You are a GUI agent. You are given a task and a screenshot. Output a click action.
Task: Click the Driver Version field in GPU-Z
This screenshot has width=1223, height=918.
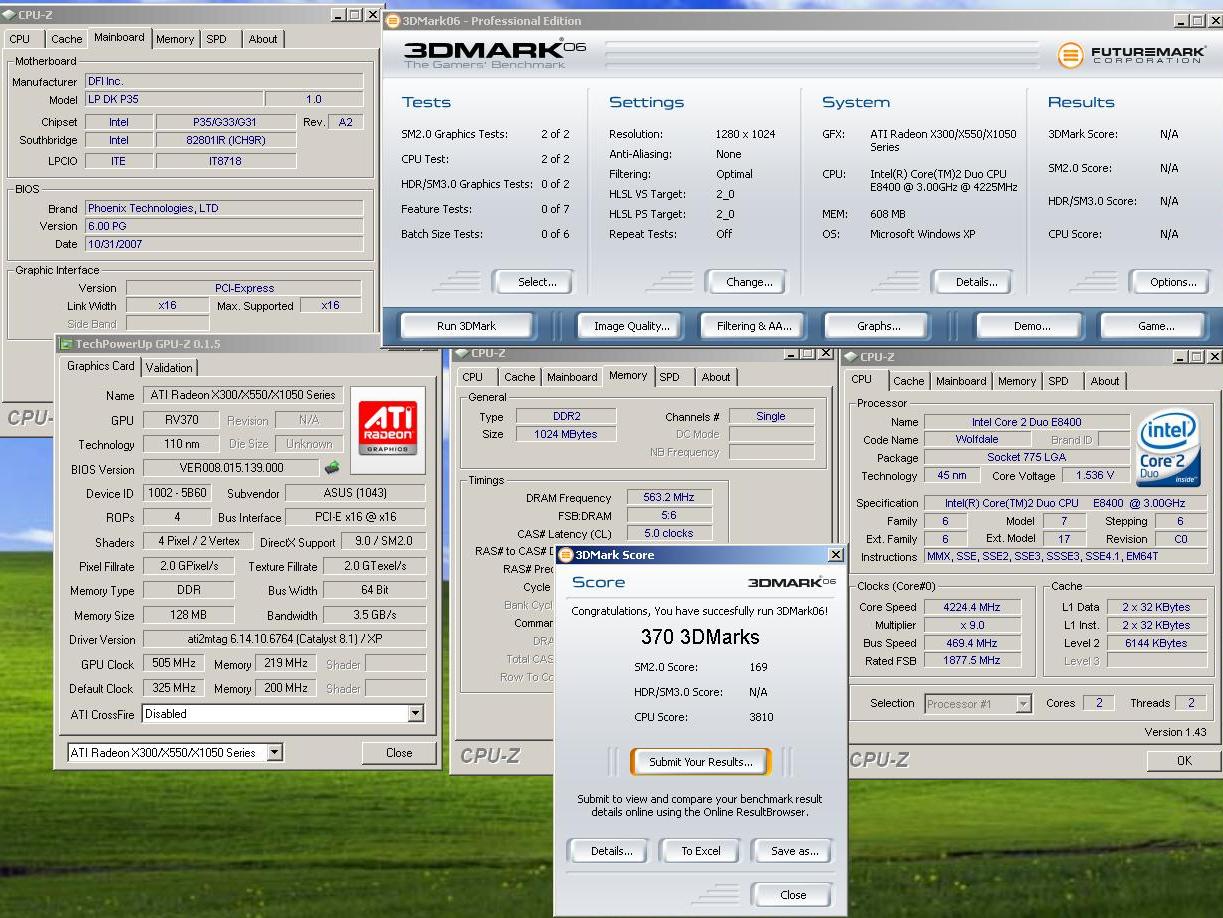[x=285, y=639]
